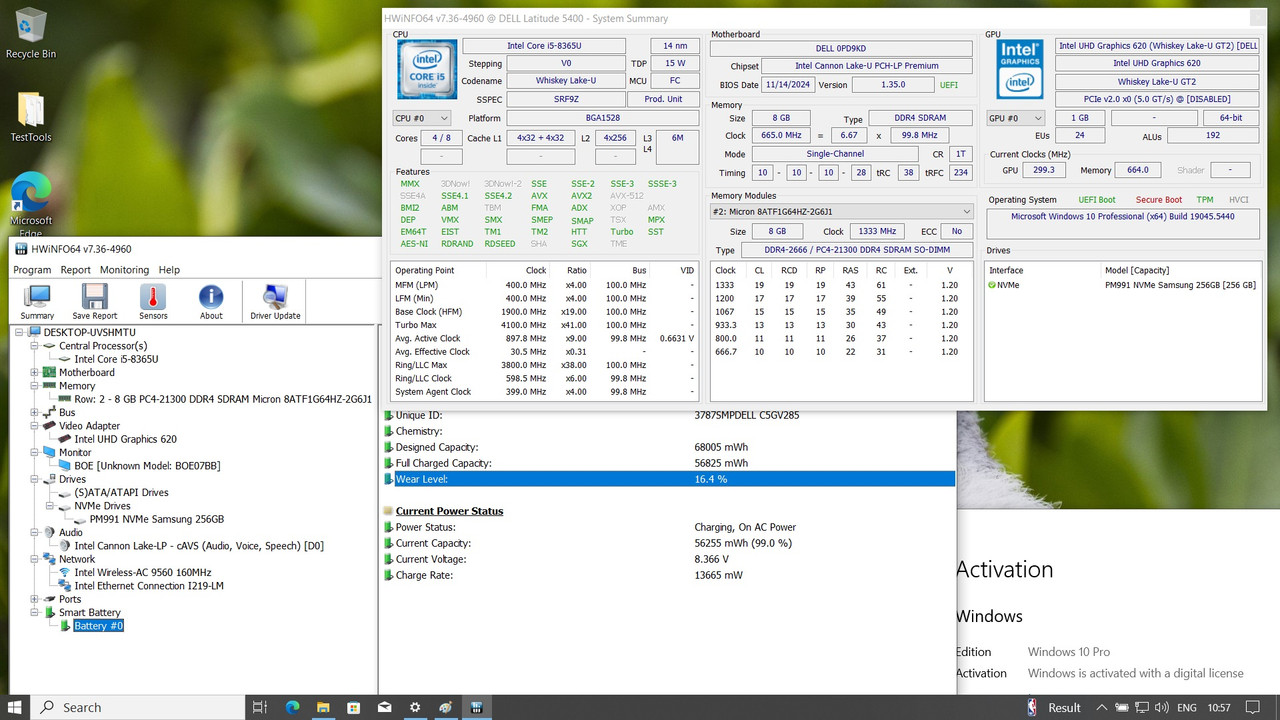Select Intel Ethernet Connection I219-LM item
1280x720 pixels.
pos(149,586)
